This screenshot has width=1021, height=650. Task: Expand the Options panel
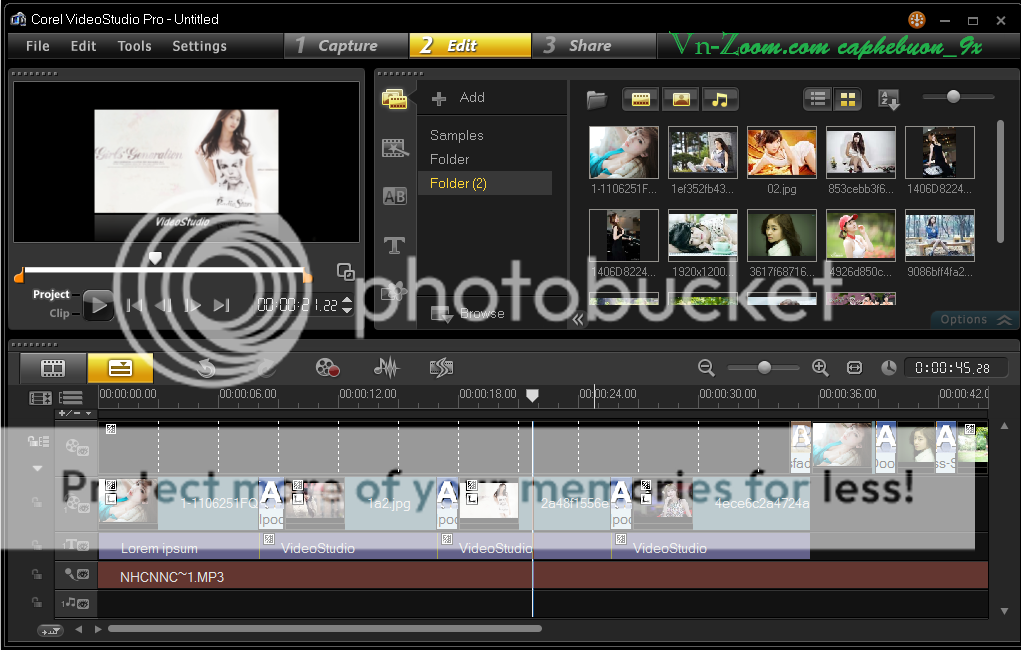click(x=975, y=319)
